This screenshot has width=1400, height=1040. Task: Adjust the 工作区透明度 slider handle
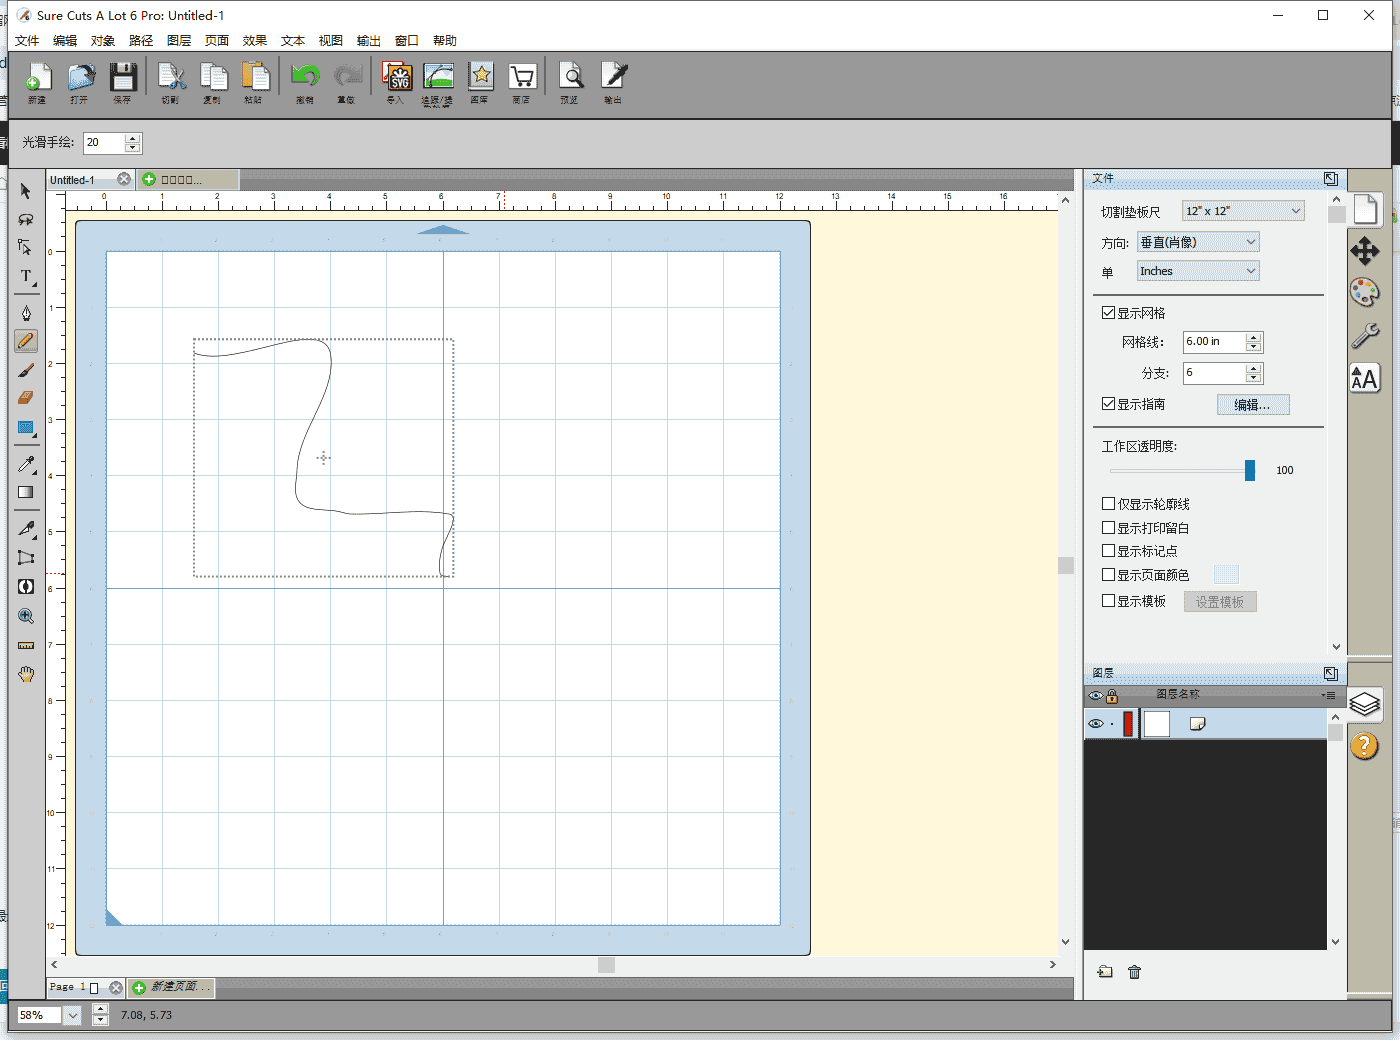tap(1250, 470)
